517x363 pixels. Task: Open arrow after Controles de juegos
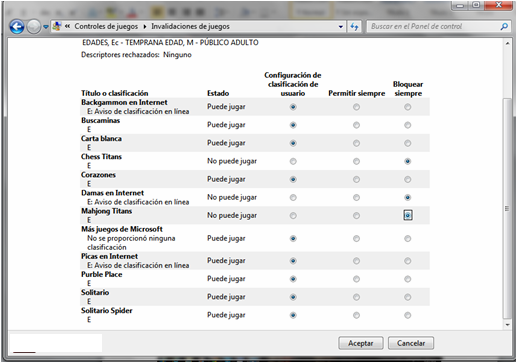[145, 26]
